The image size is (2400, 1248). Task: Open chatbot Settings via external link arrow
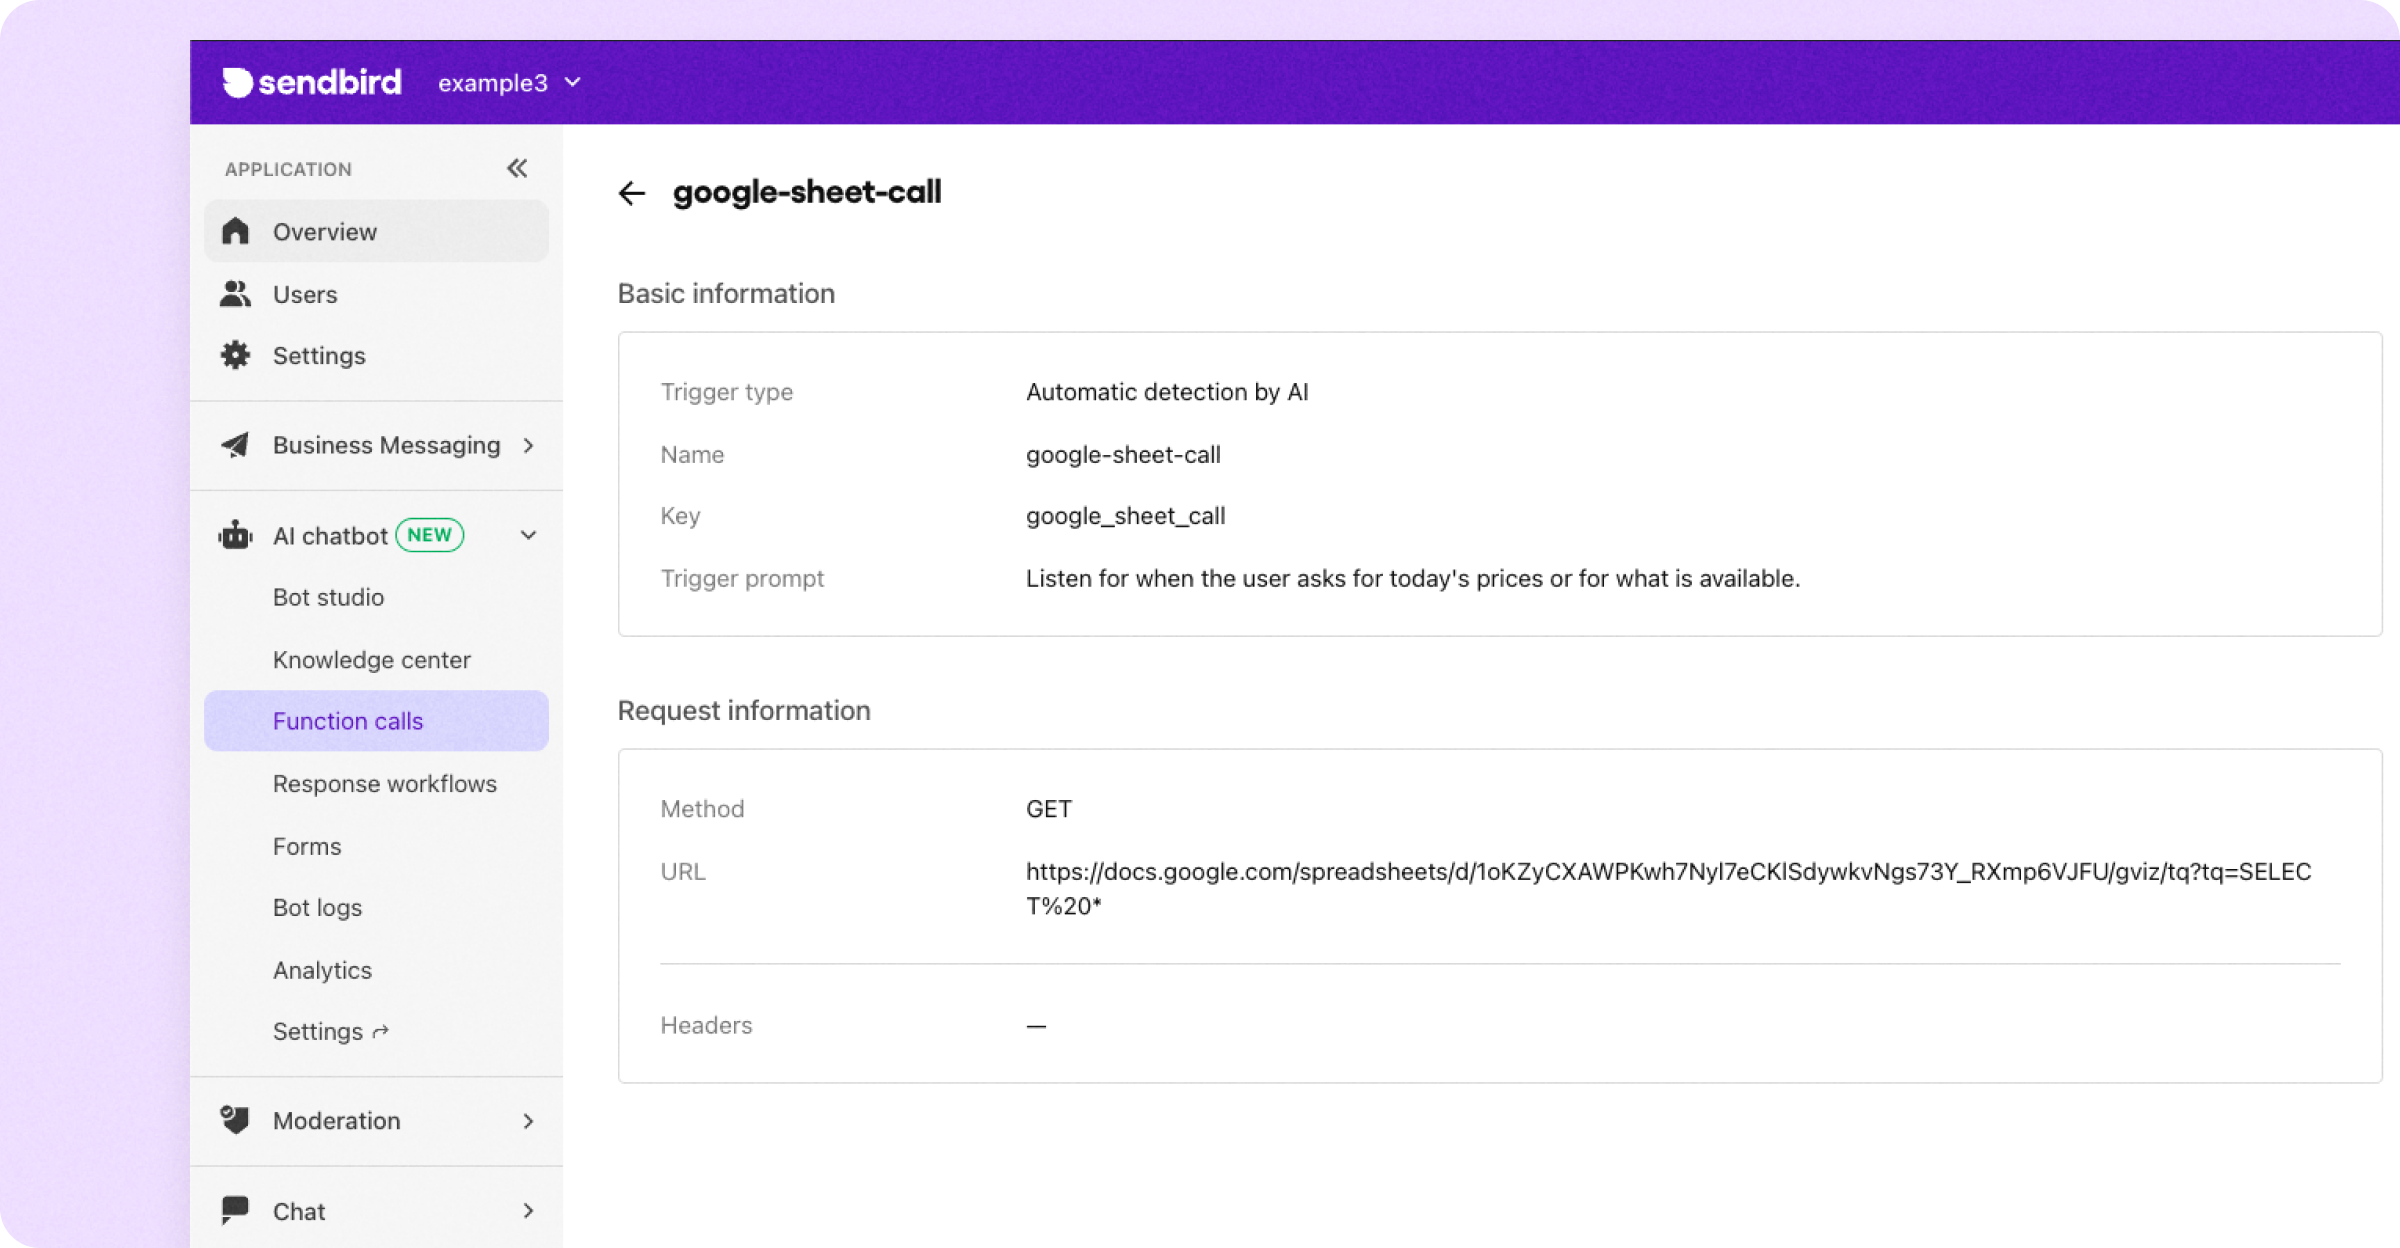tap(380, 1031)
